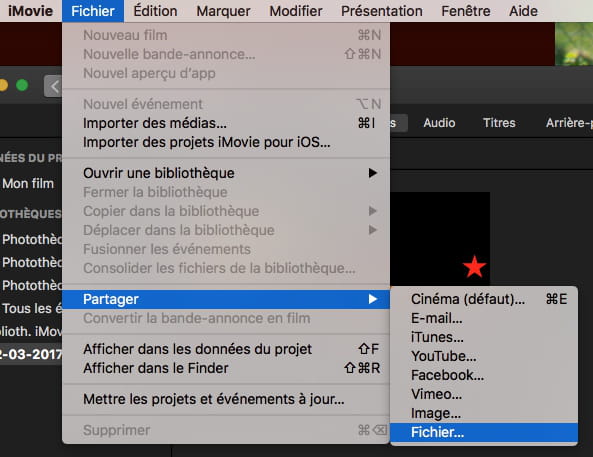Open the Aide menu
The height and width of the screenshot is (457, 593).
pos(523,11)
